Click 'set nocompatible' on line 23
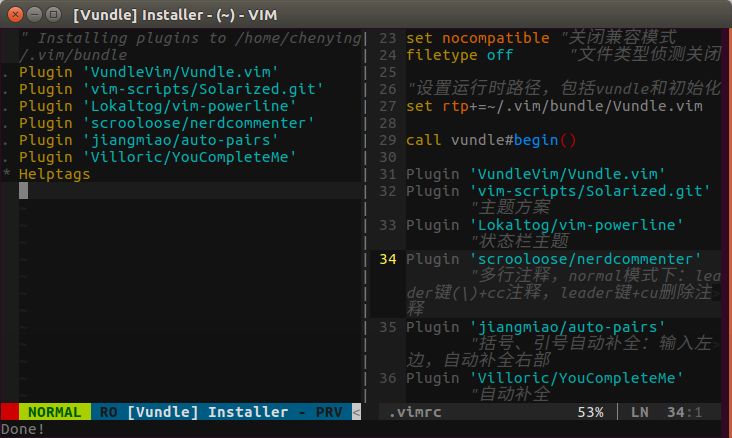 point(478,38)
